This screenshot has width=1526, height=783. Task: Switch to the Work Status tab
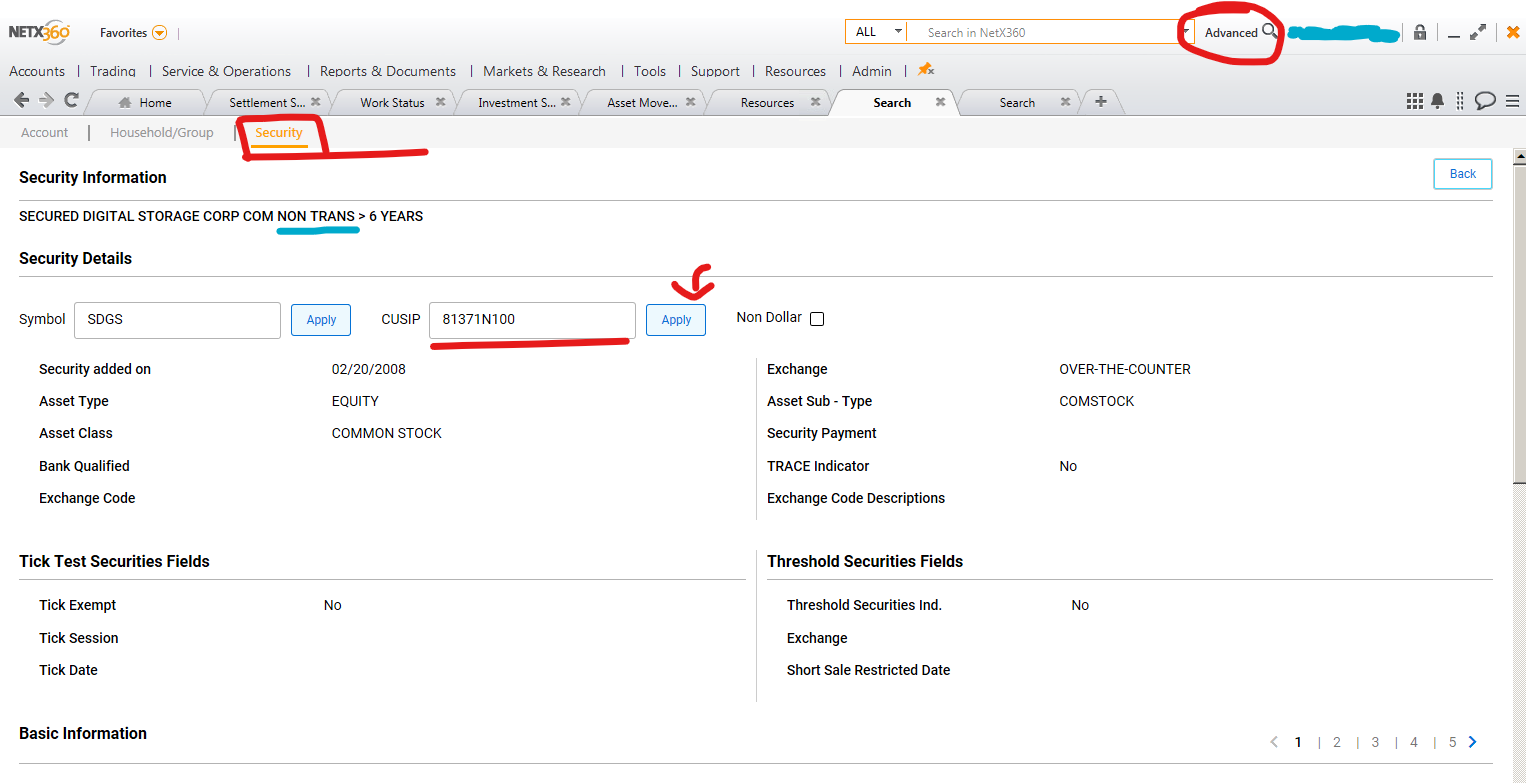pos(392,102)
